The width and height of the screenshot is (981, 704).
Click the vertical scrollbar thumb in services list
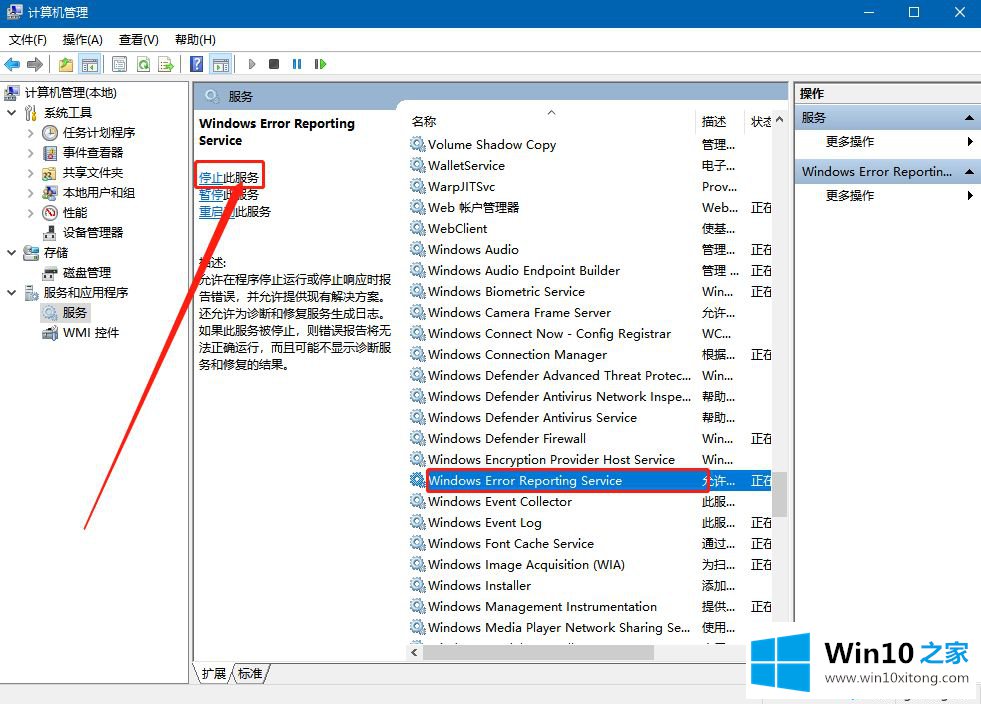tap(780, 494)
